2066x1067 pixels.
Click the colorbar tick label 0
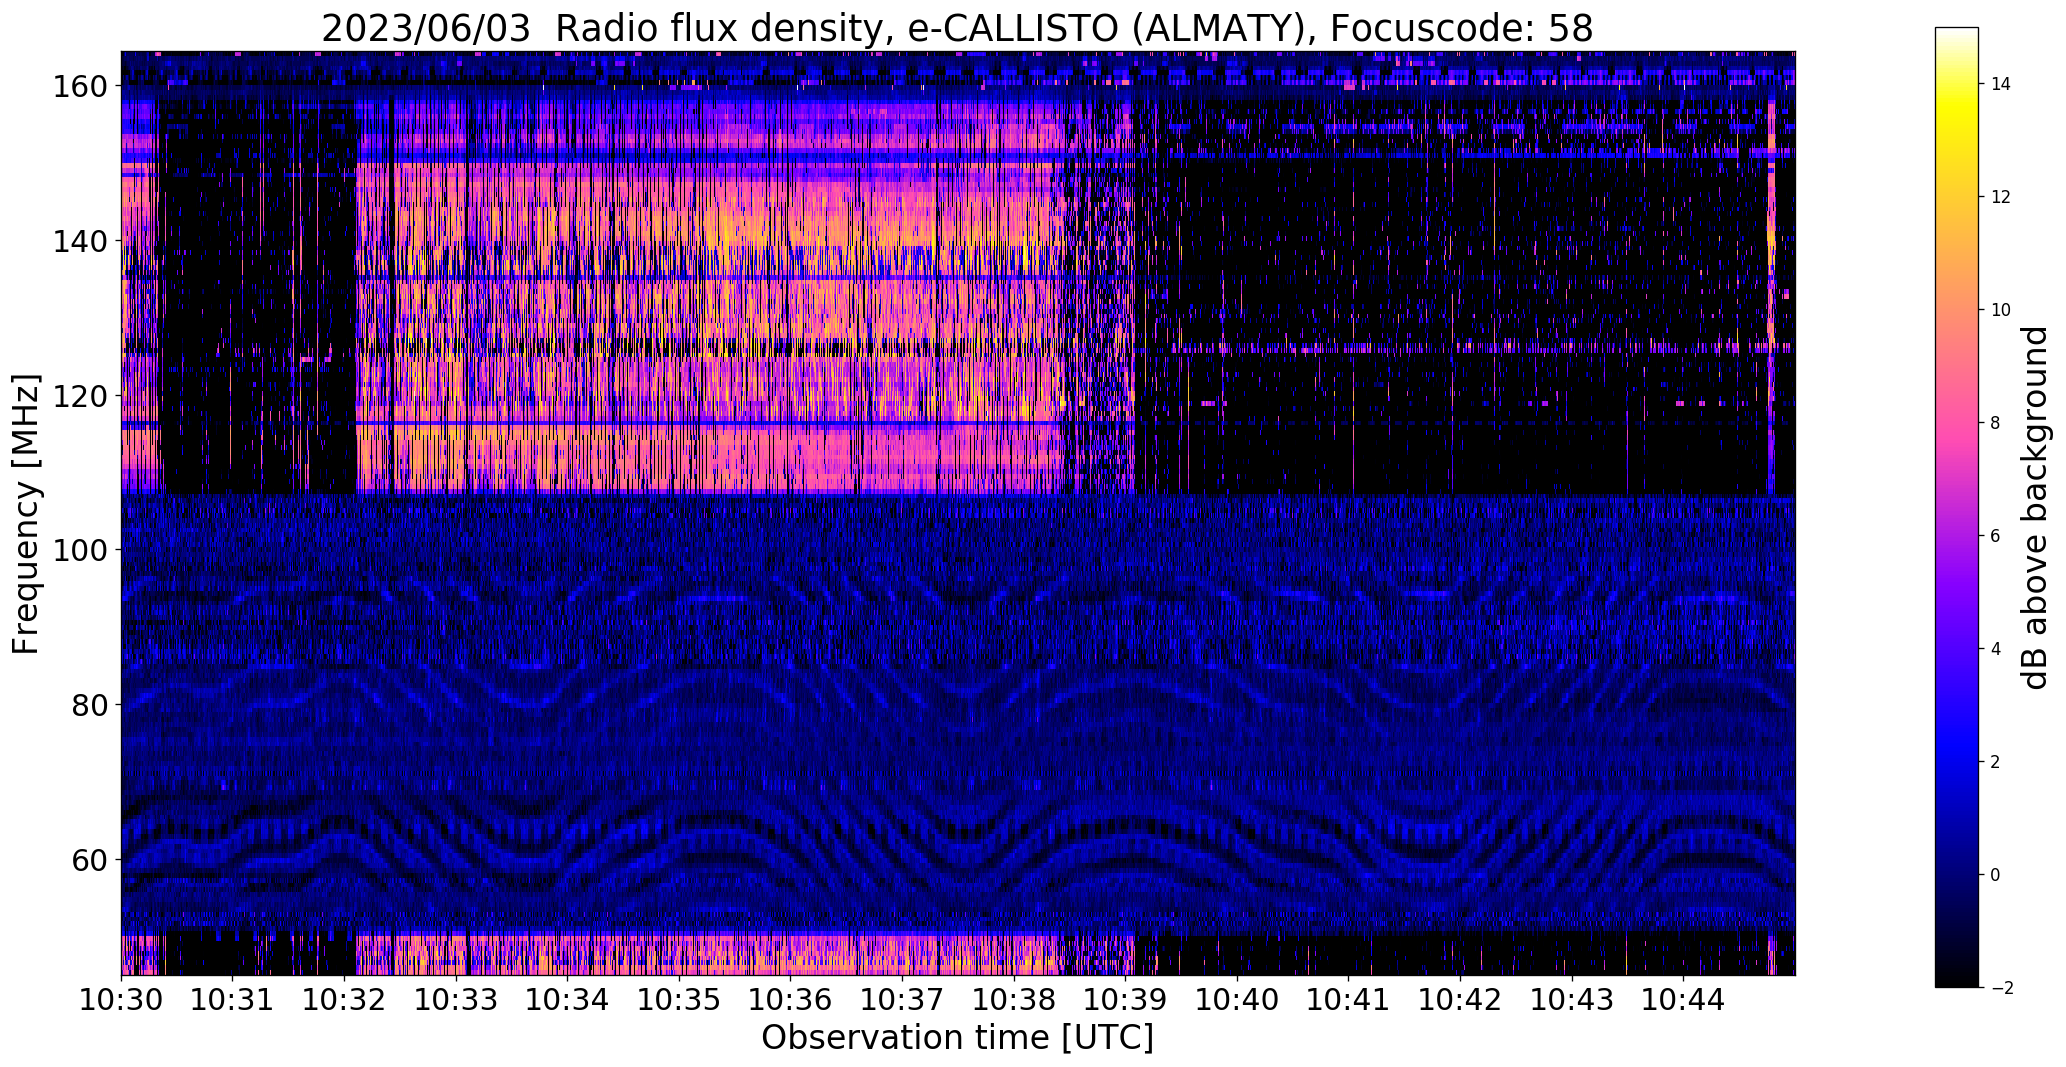1996,875
